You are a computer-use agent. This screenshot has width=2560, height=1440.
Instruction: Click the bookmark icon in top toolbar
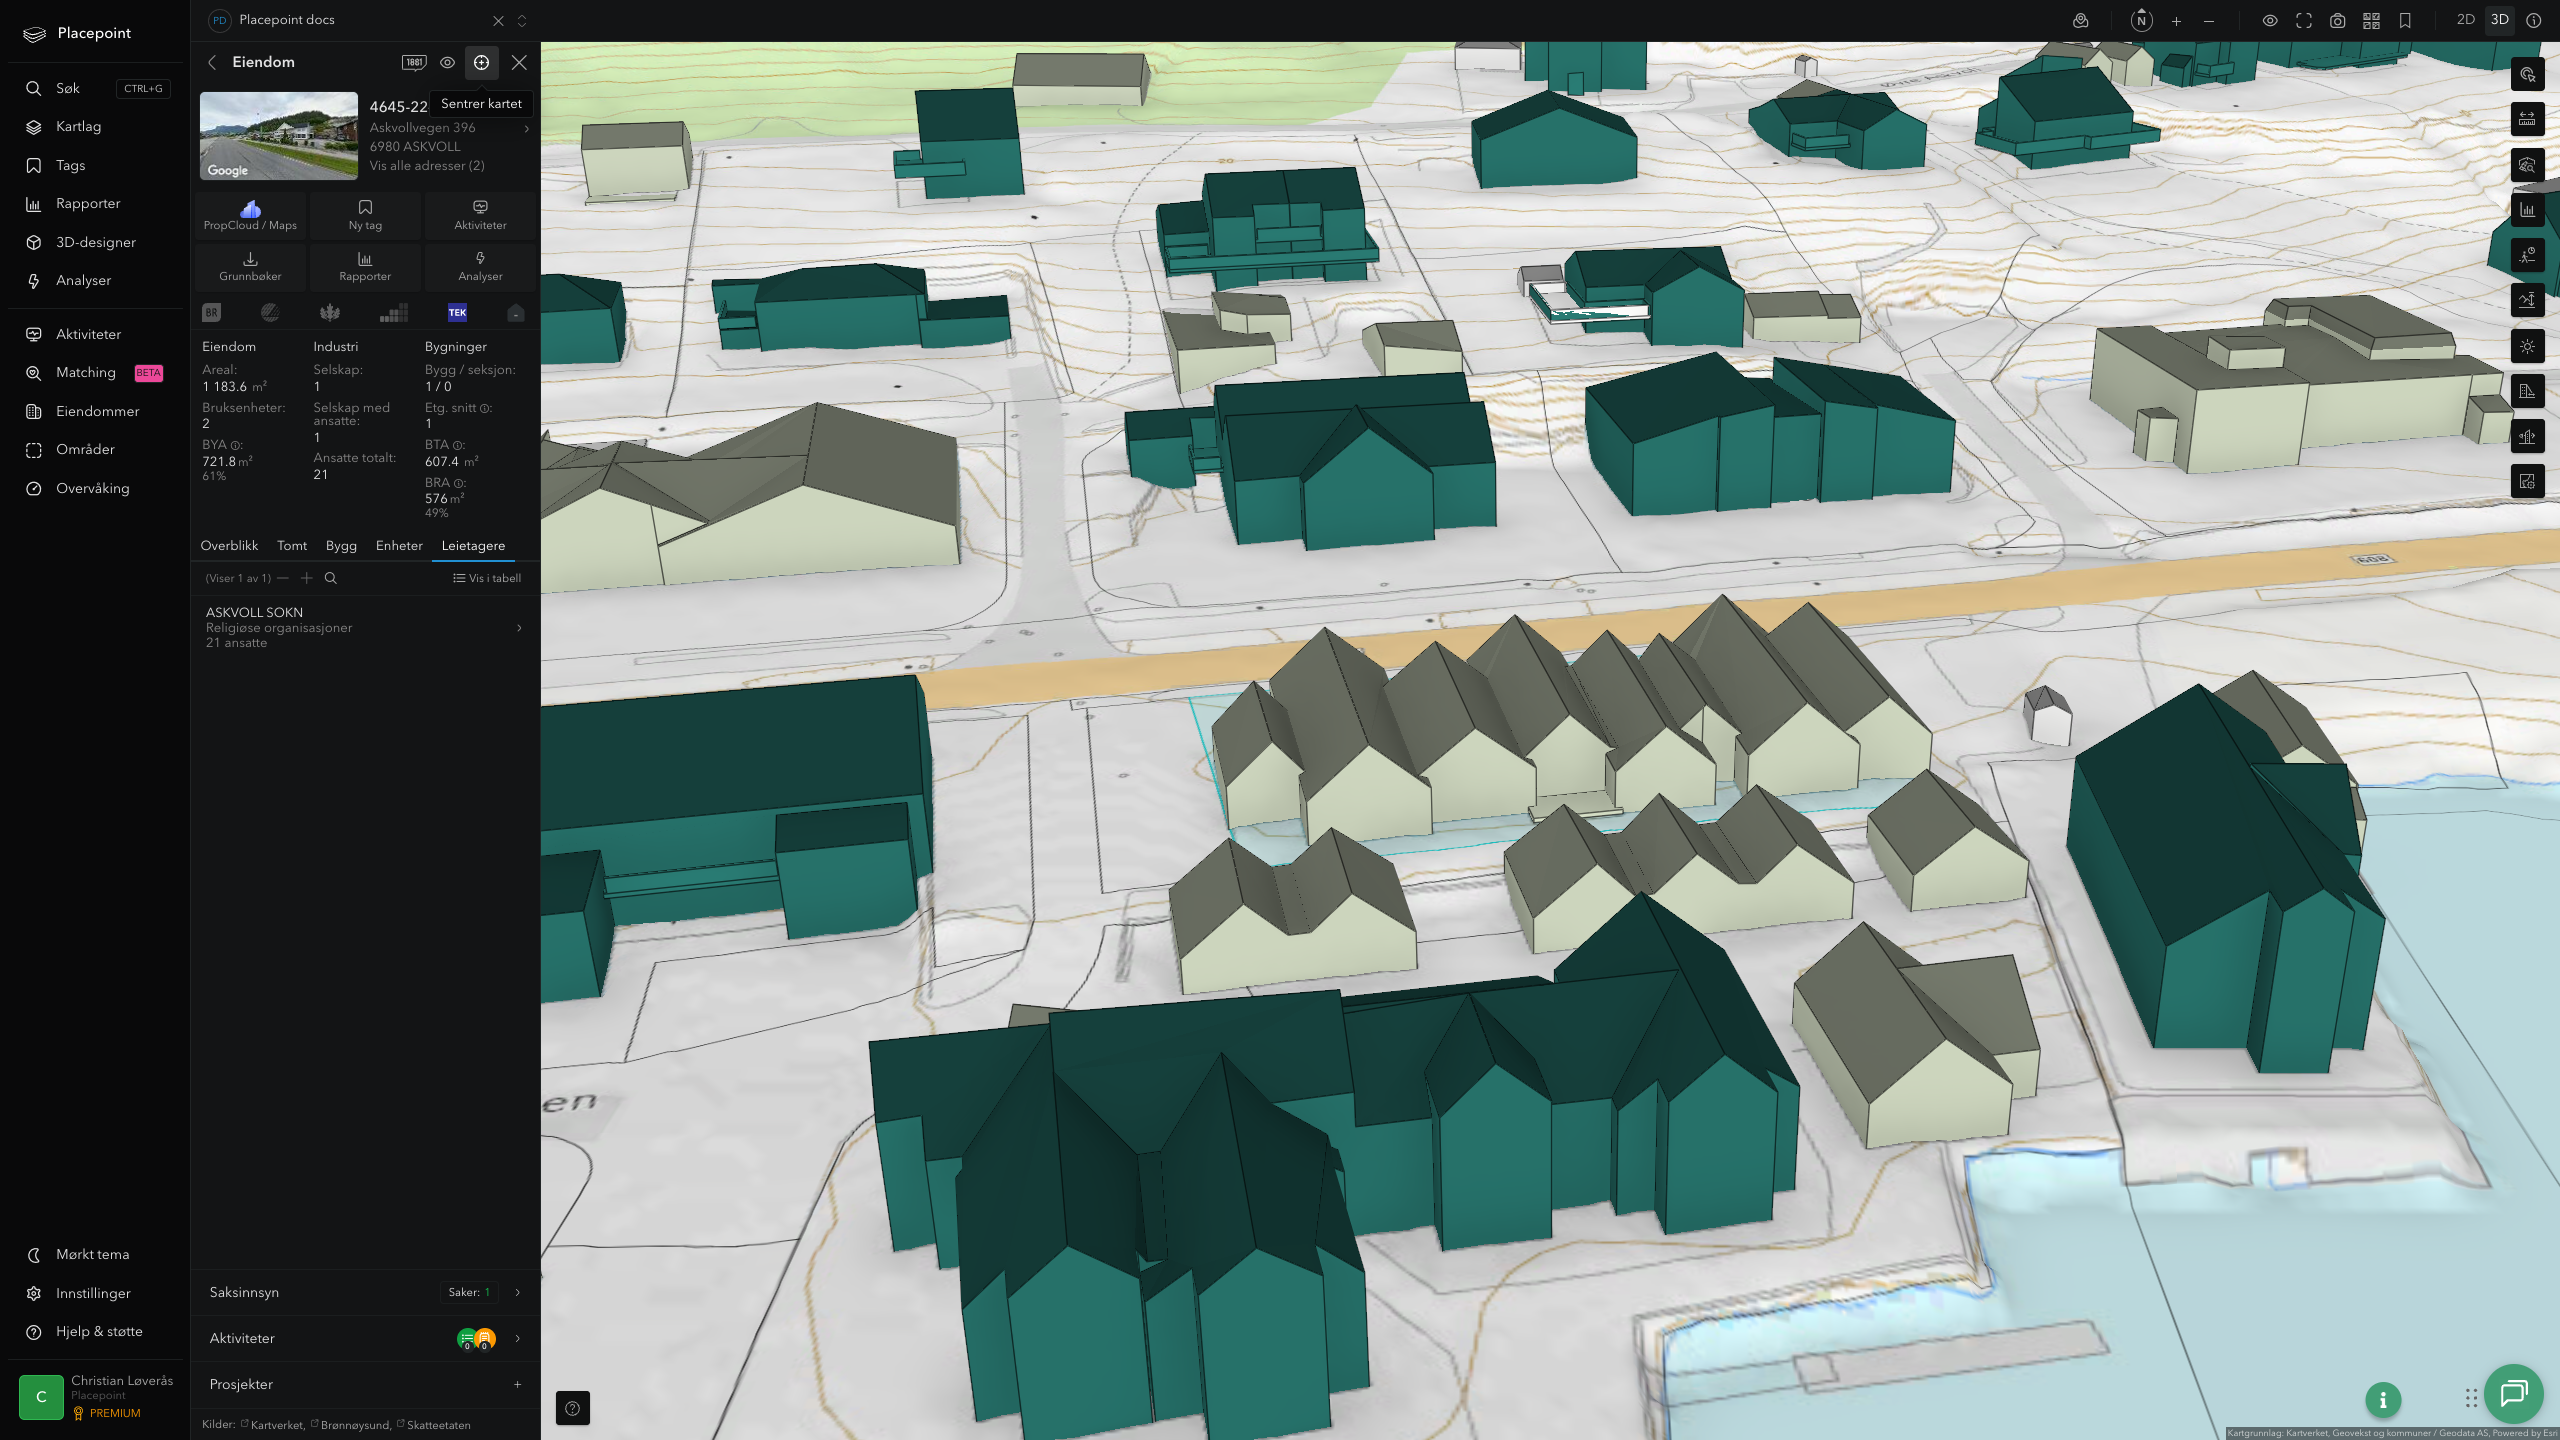point(2405,21)
